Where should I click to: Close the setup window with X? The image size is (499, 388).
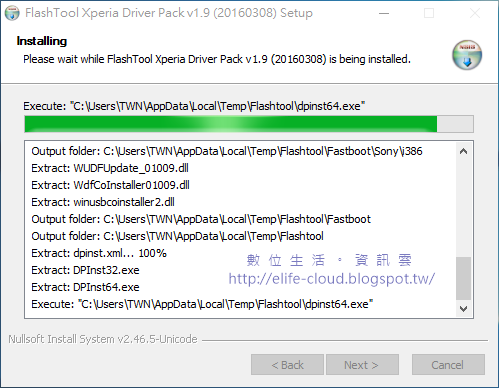pyautogui.click(x=474, y=13)
